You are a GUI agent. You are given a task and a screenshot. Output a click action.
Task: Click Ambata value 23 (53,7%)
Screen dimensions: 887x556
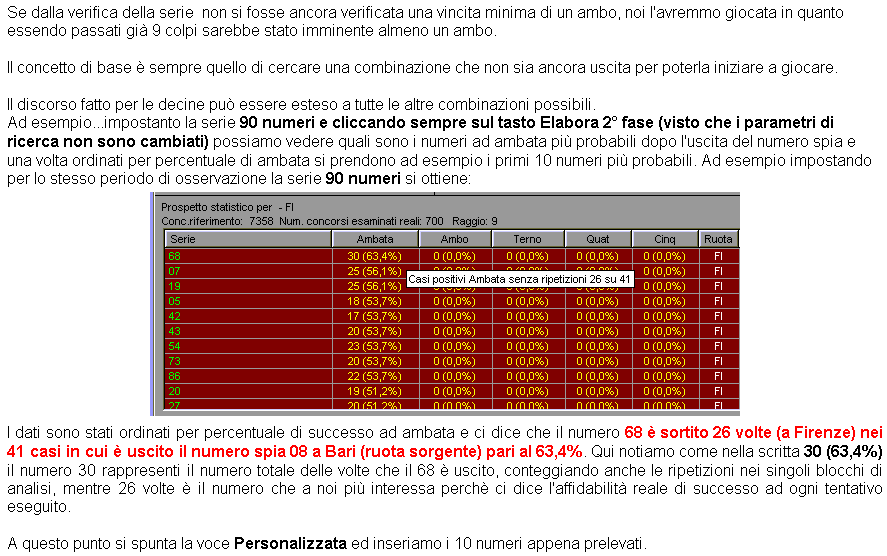374,346
